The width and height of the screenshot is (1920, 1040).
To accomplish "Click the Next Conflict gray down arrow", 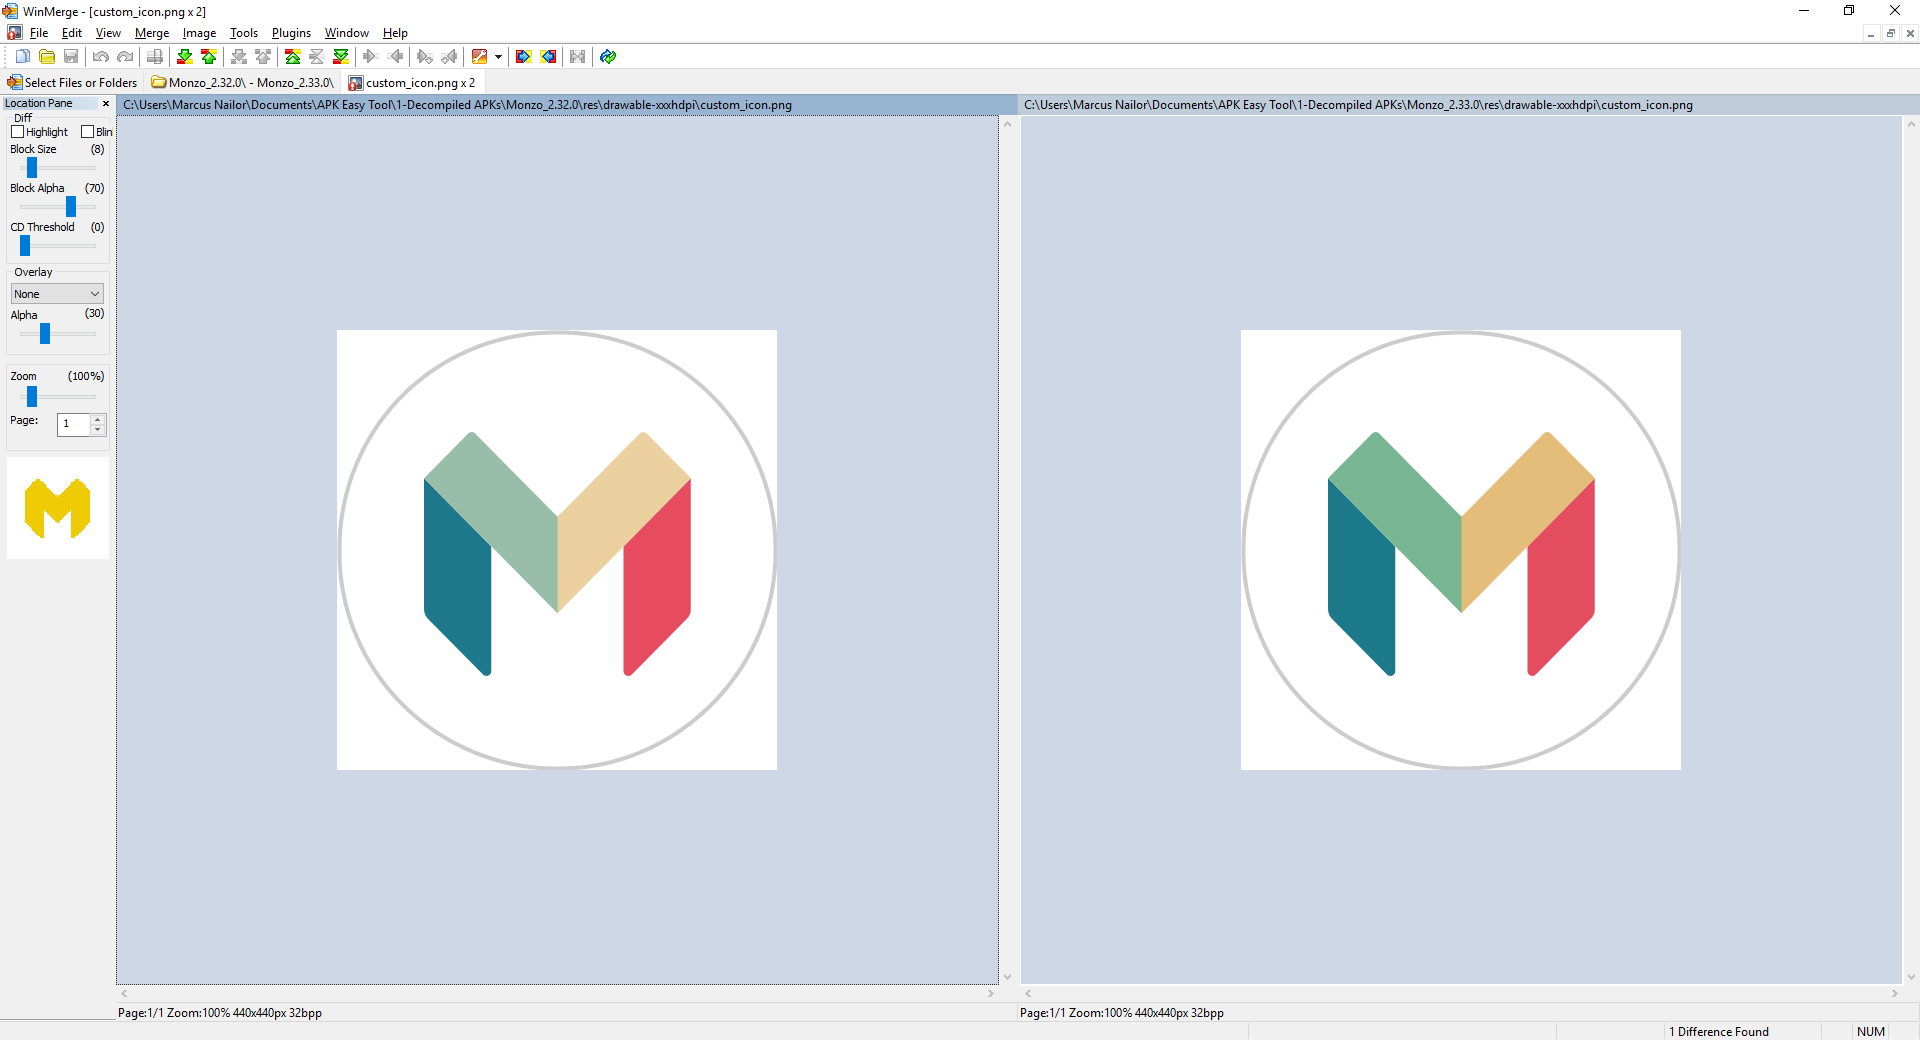I will [239, 57].
